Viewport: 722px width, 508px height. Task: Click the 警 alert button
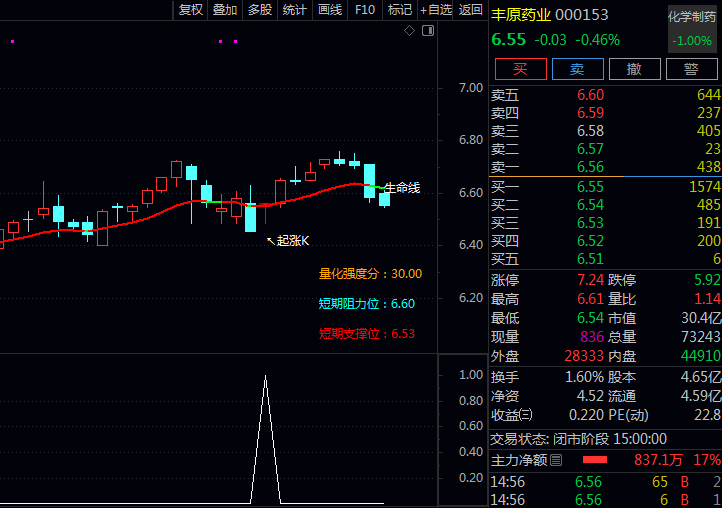click(x=692, y=69)
